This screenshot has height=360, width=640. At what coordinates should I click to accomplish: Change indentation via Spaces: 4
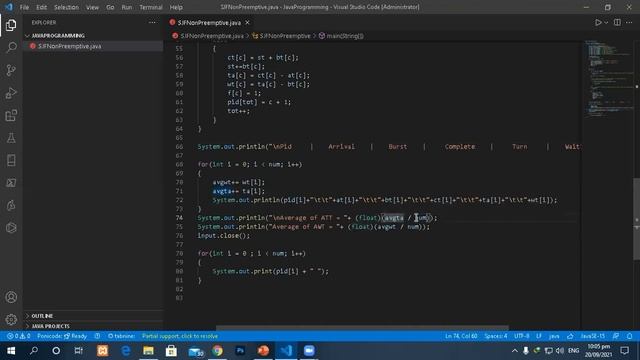[x=496, y=336]
